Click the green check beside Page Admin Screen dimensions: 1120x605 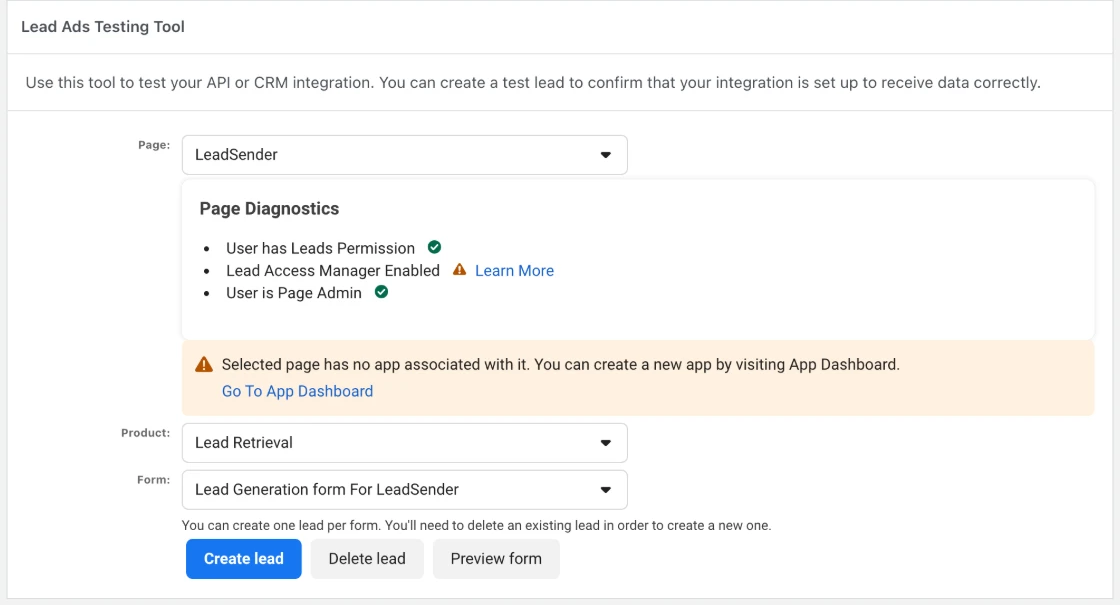pos(381,291)
